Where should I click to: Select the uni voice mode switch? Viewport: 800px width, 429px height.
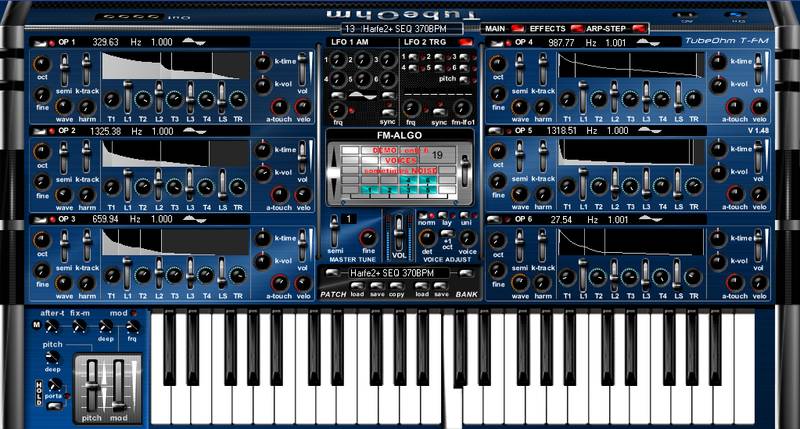[x=465, y=216]
